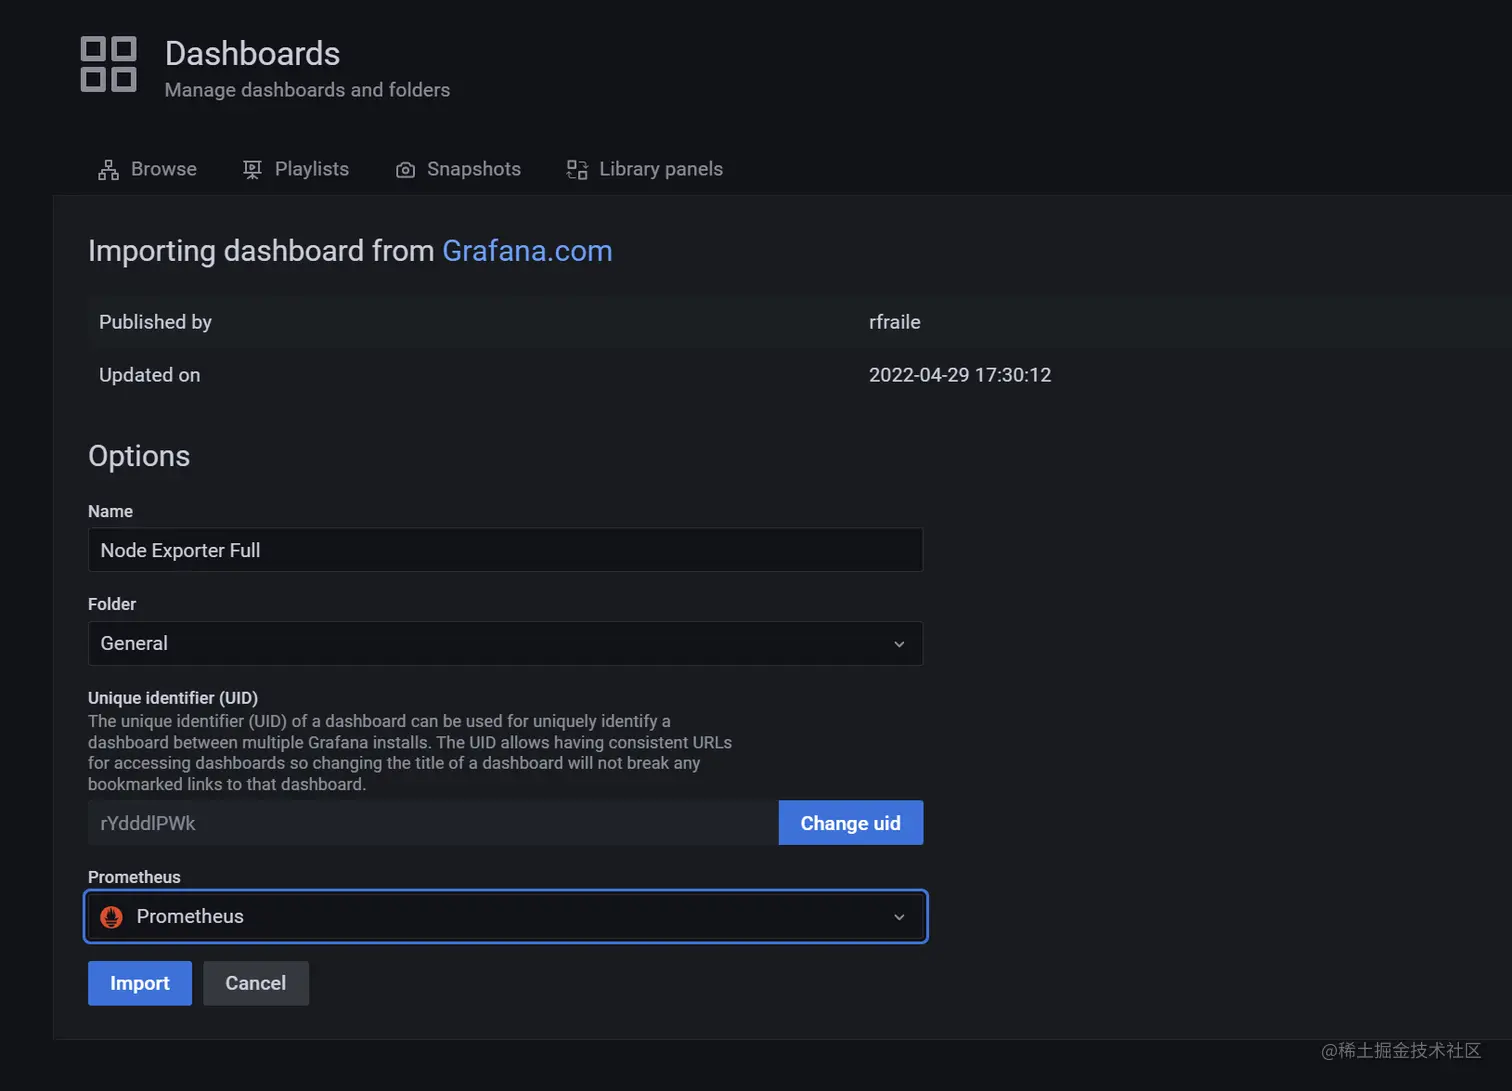
Task: Click the Dashboards grid icon
Action: coord(108,64)
